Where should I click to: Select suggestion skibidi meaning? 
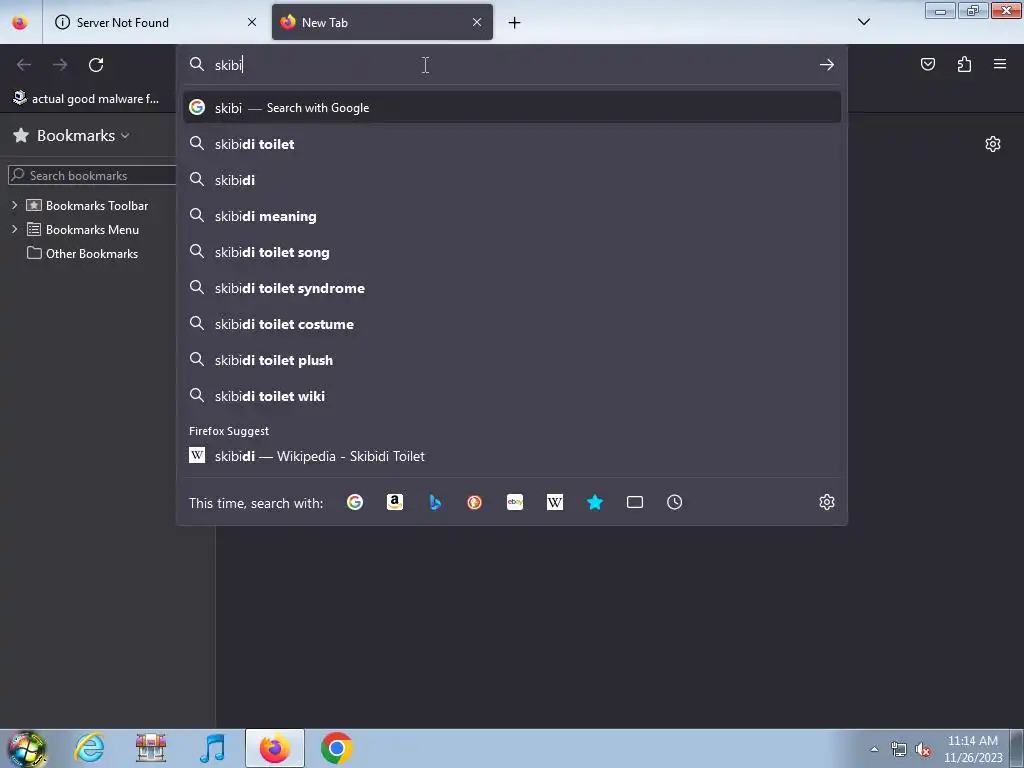(512, 216)
